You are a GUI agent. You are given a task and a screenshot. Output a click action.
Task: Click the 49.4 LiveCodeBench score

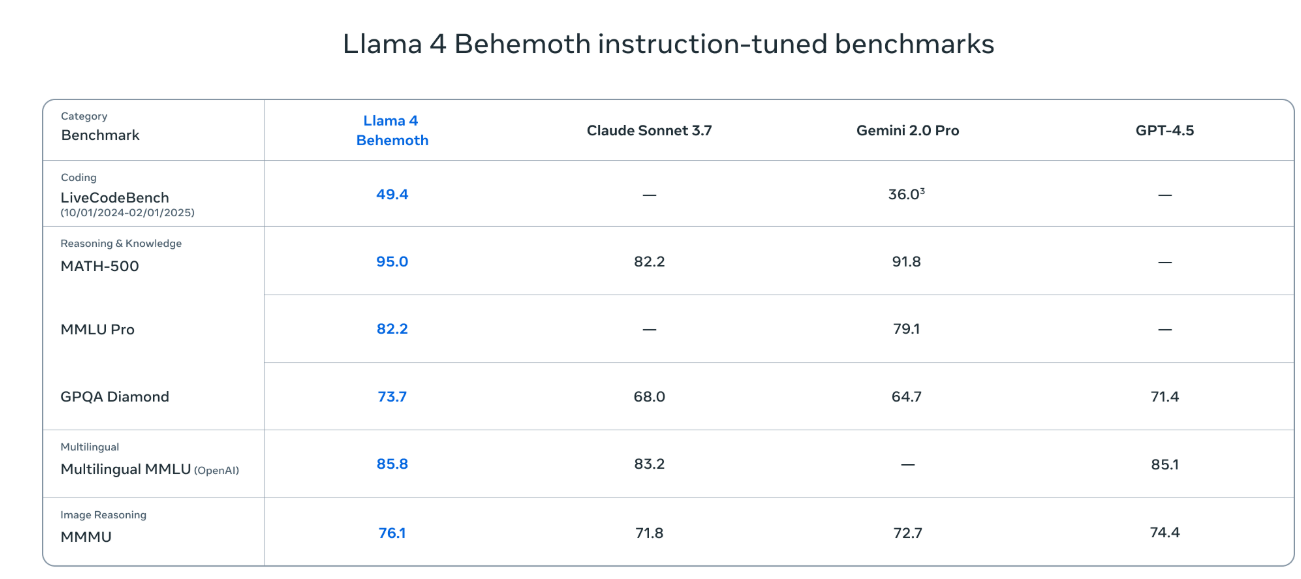pos(392,194)
